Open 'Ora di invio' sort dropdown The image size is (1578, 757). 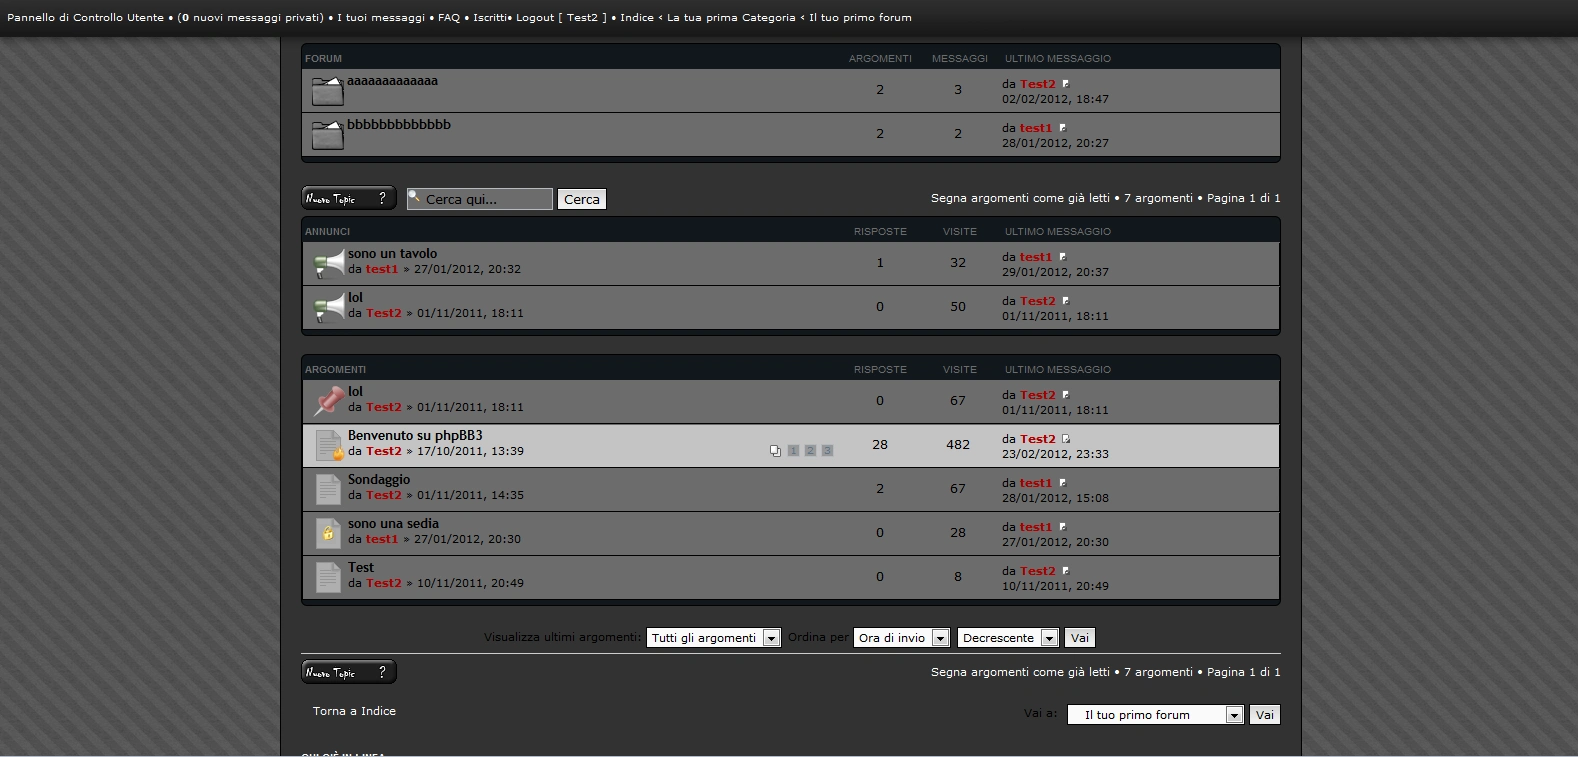pos(902,638)
